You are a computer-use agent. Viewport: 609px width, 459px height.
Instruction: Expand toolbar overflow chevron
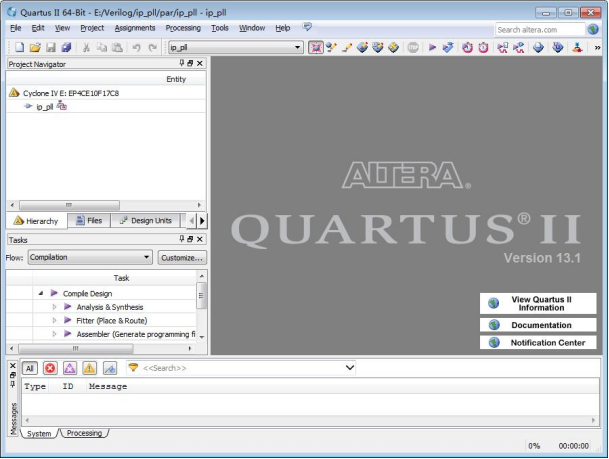coord(597,48)
